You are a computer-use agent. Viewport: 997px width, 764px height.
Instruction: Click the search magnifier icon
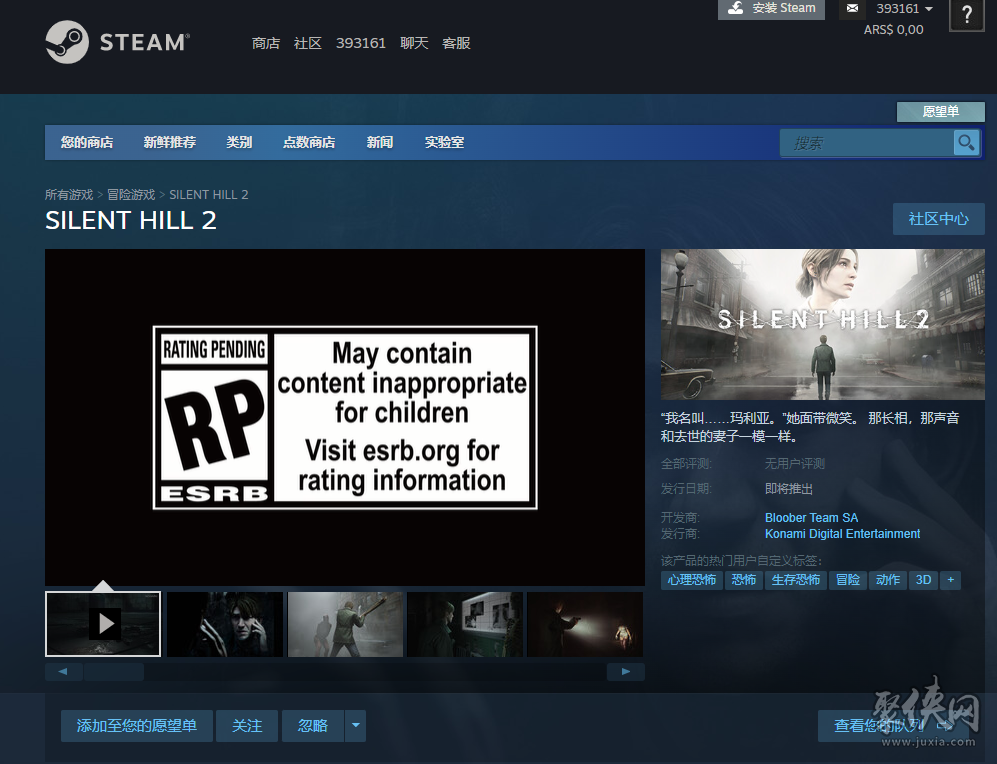click(x=966, y=143)
